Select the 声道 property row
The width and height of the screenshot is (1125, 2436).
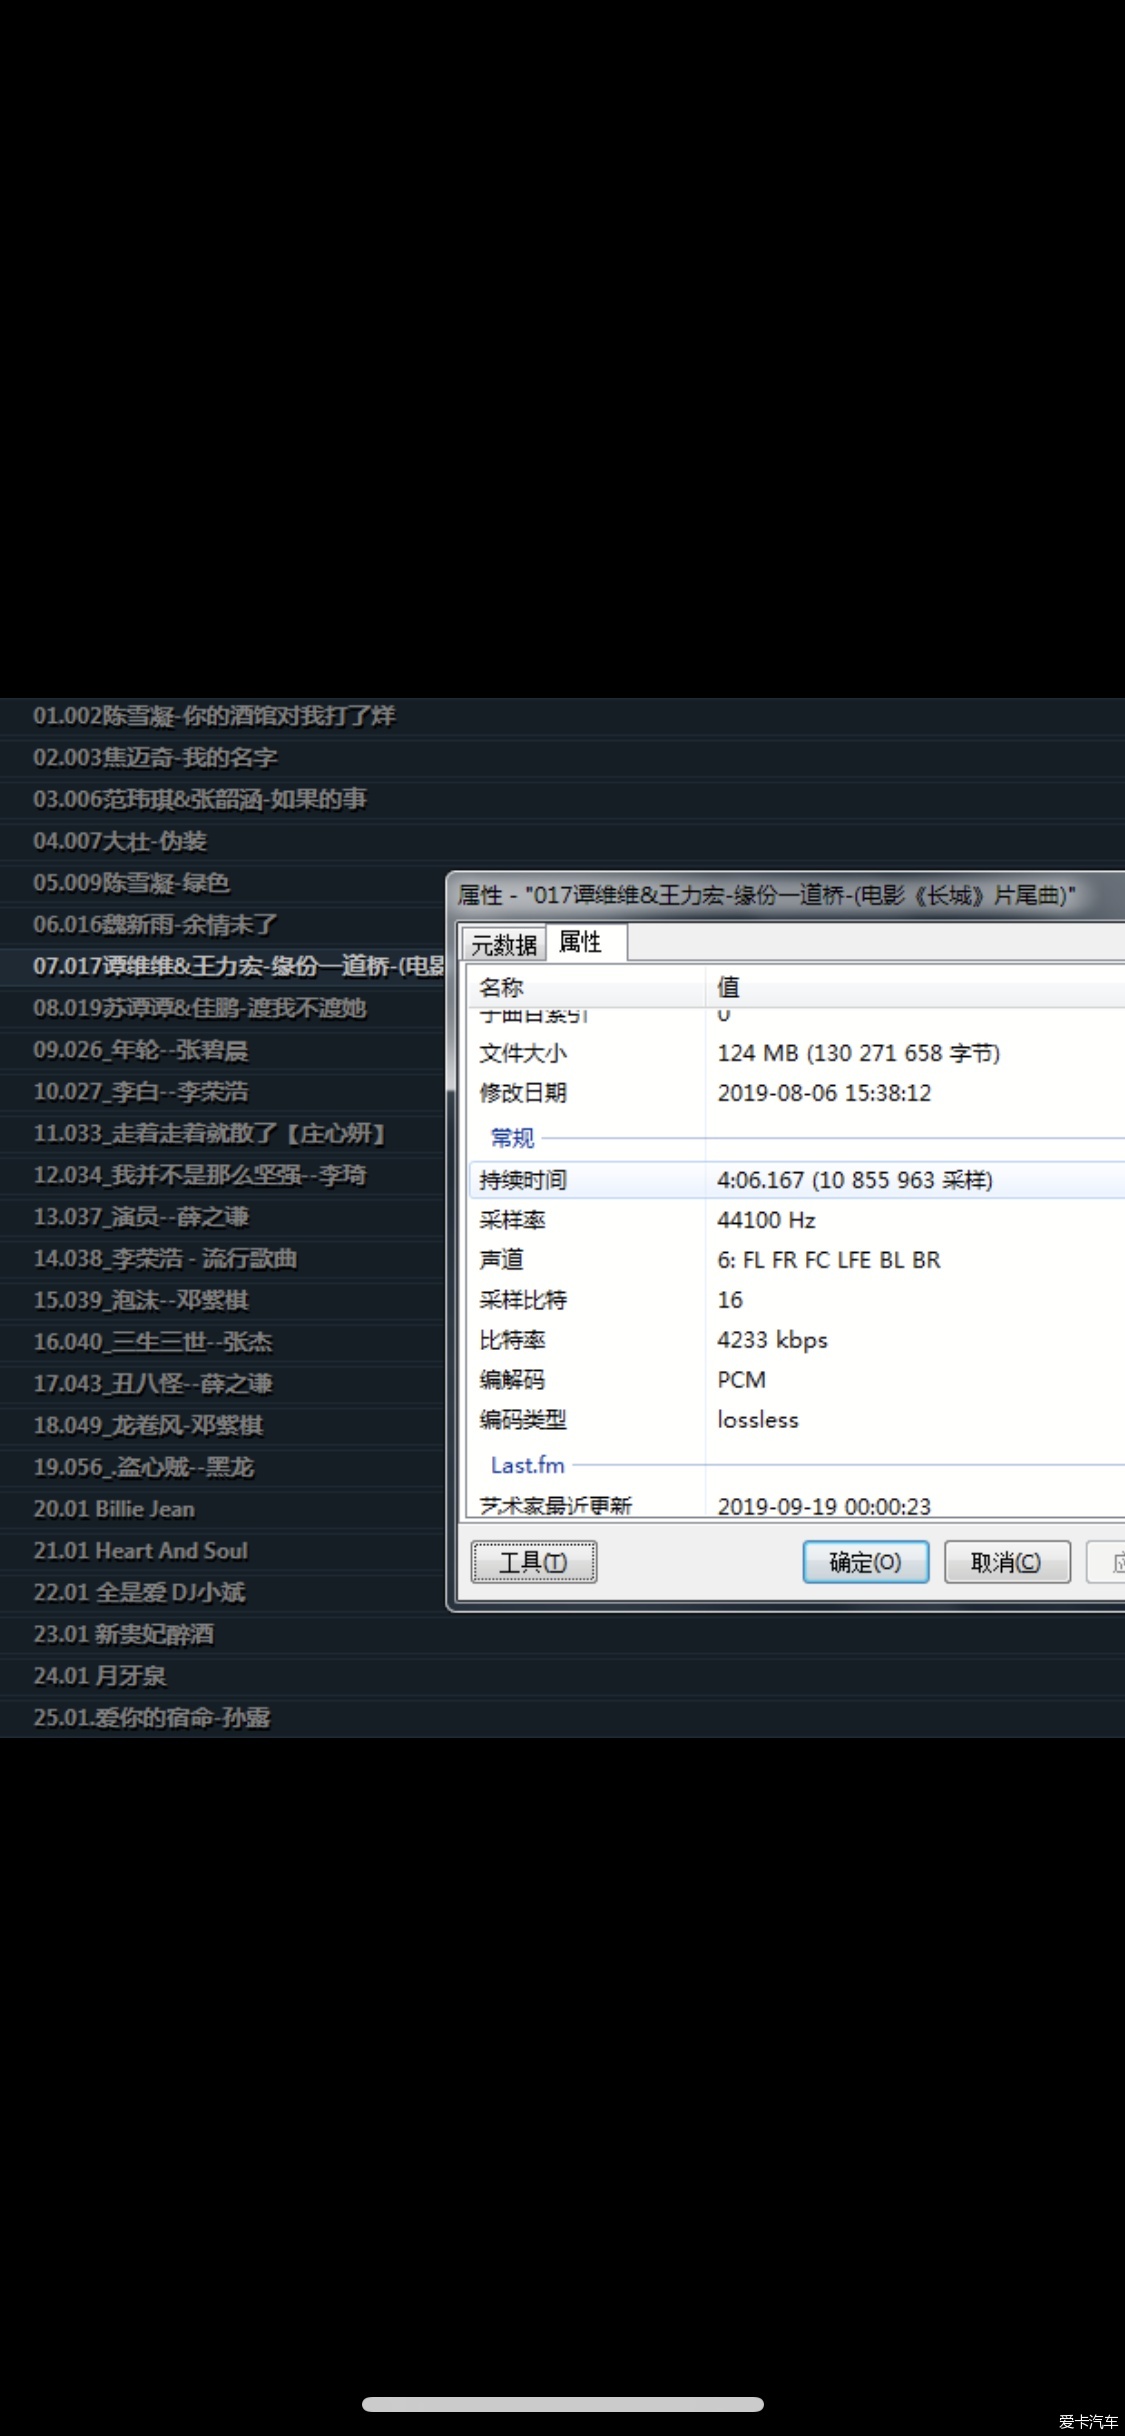[797, 1260]
